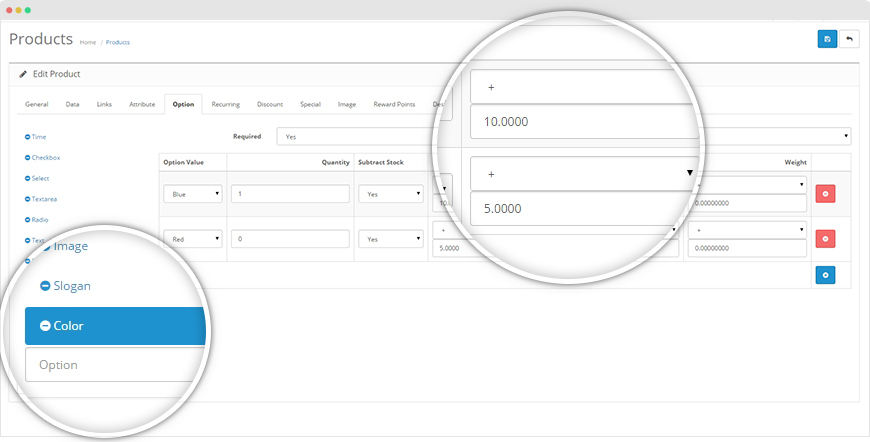Open the Reward Points tab
Viewport: 870px width, 442px height.
pyautogui.click(x=394, y=104)
